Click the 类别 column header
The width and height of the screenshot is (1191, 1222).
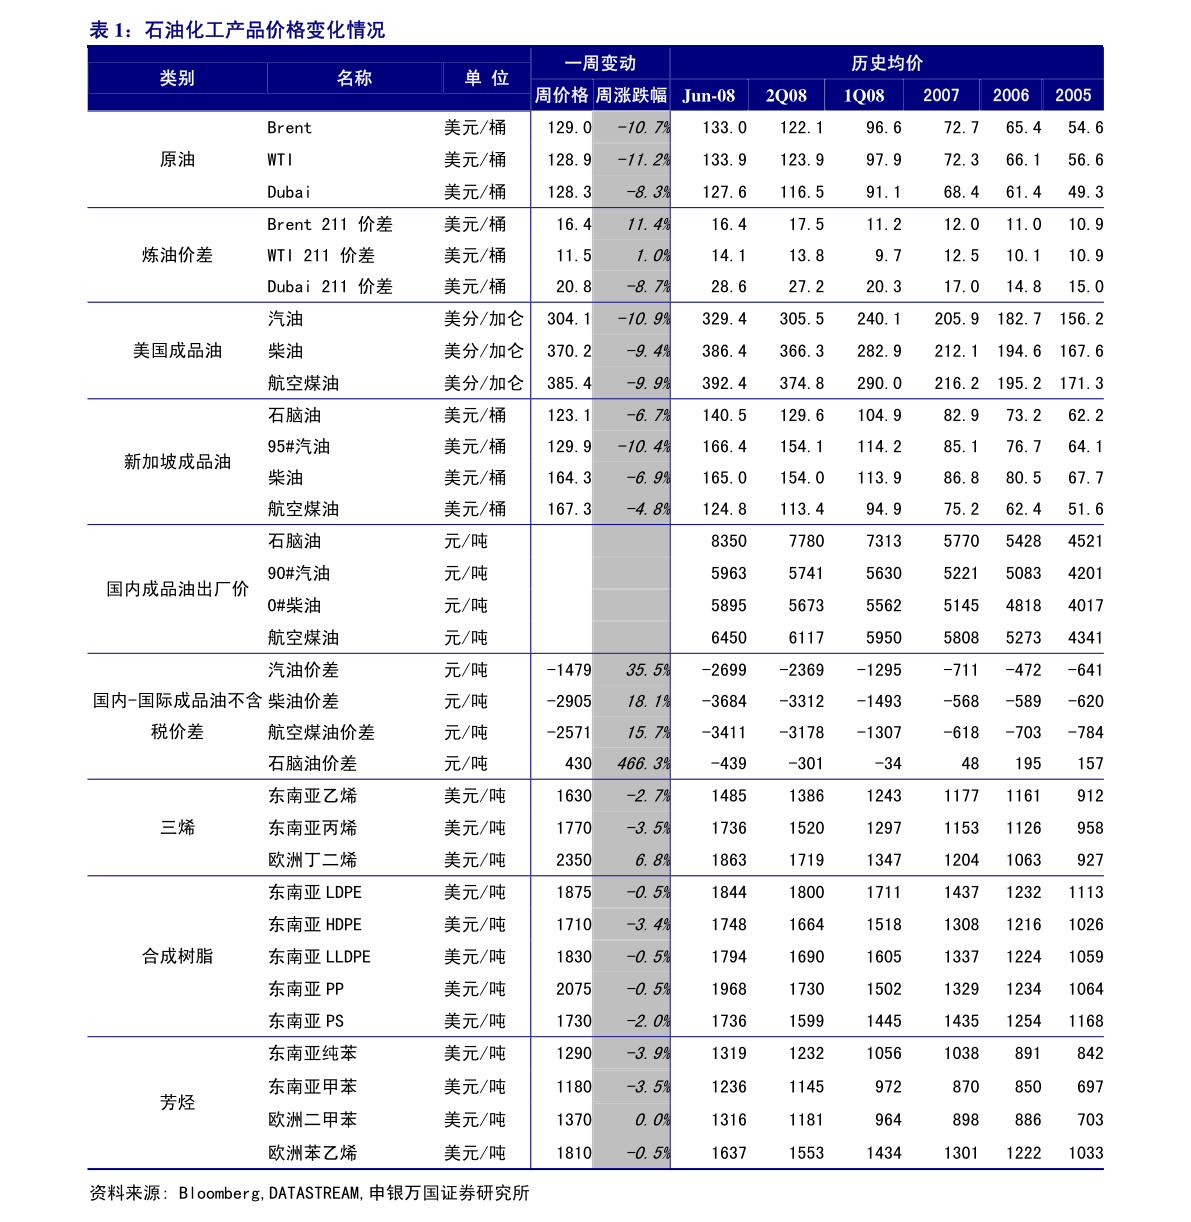(x=177, y=78)
